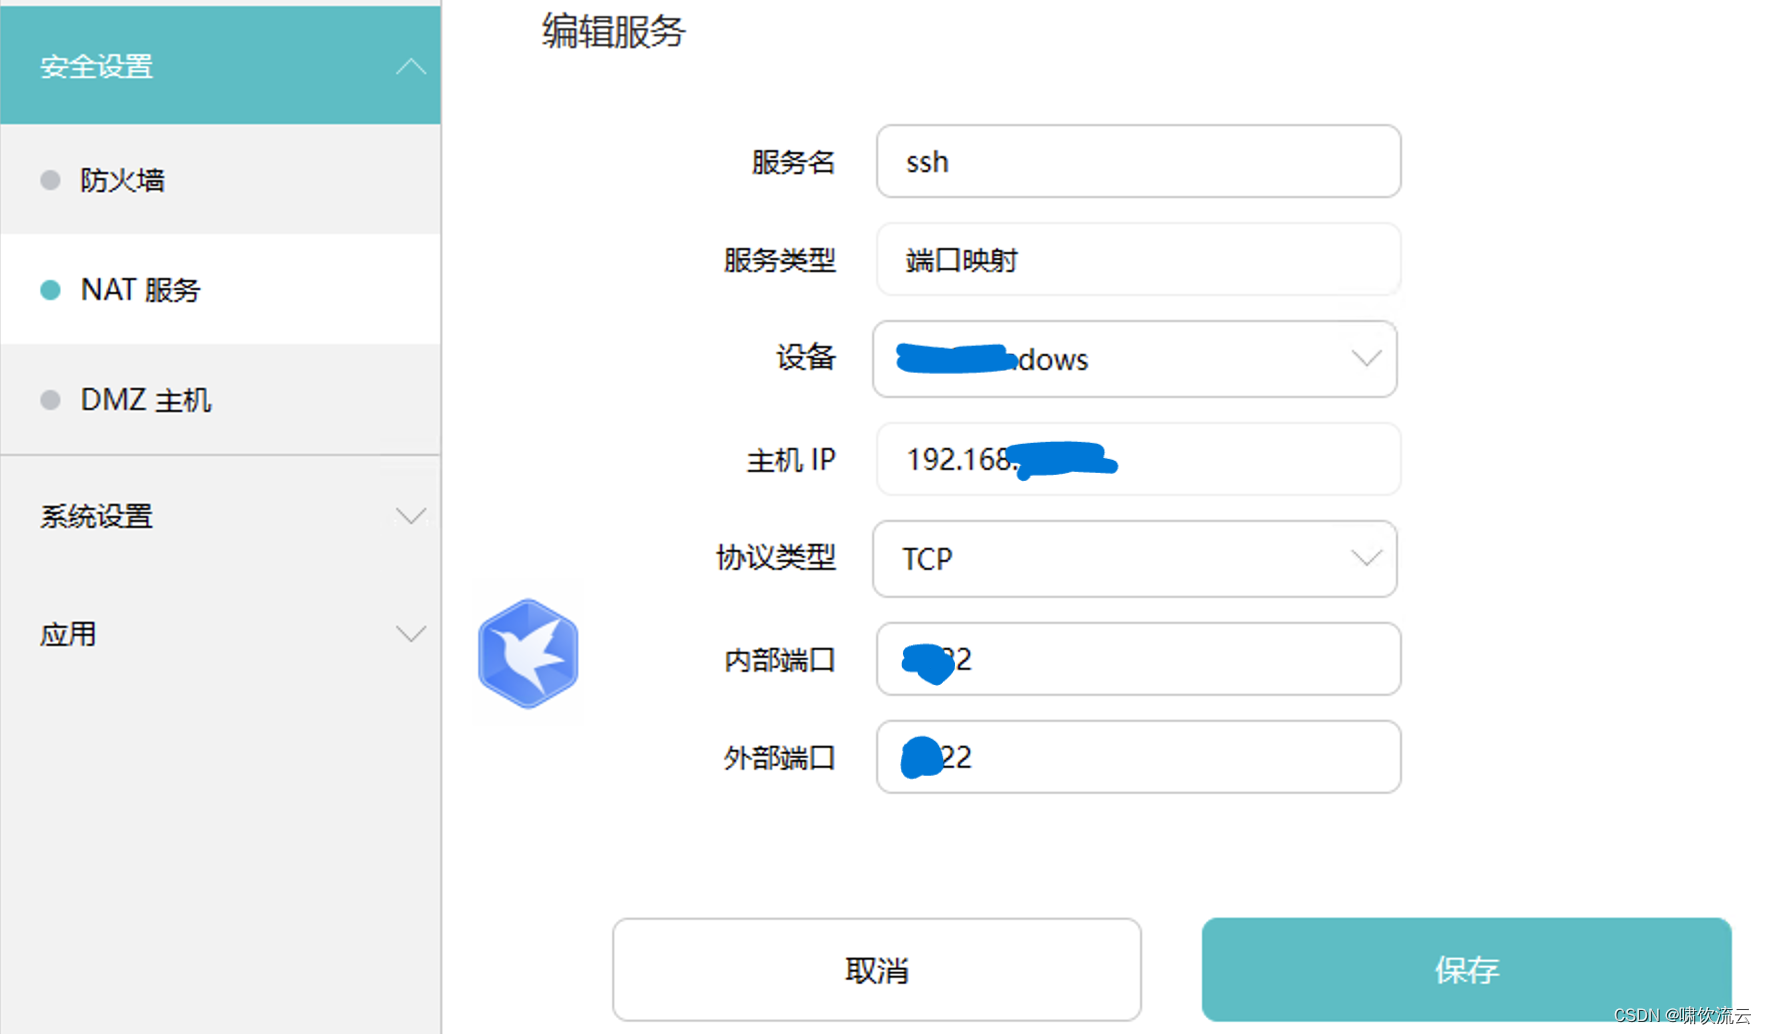Open the 协议类型 TCP dropdown
The height and width of the screenshot is (1034, 1766).
(1365, 559)
